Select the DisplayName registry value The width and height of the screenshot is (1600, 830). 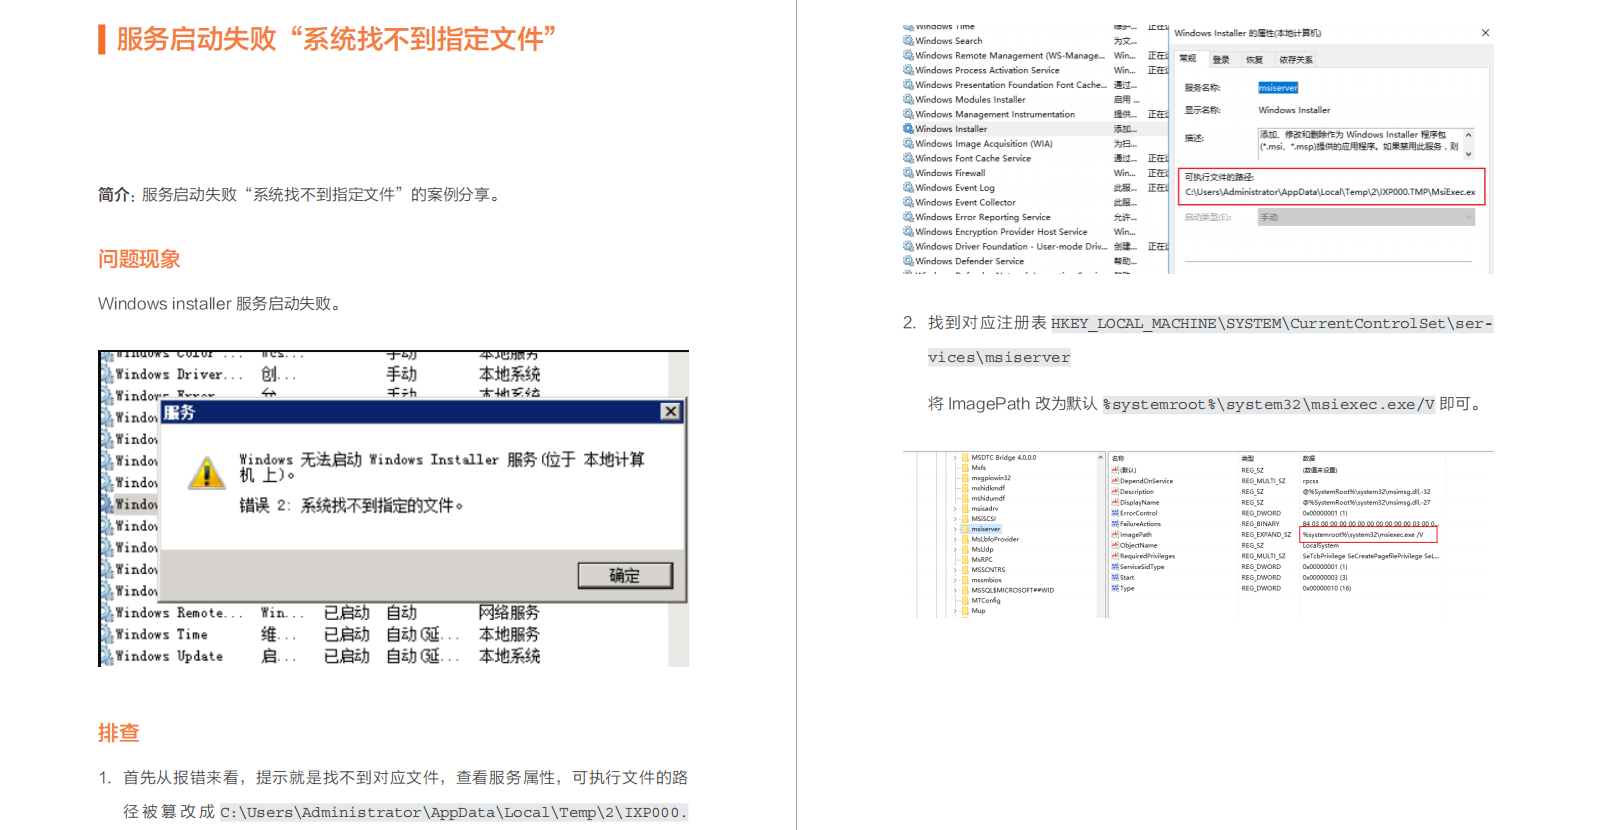click(x=1139, y=502)
